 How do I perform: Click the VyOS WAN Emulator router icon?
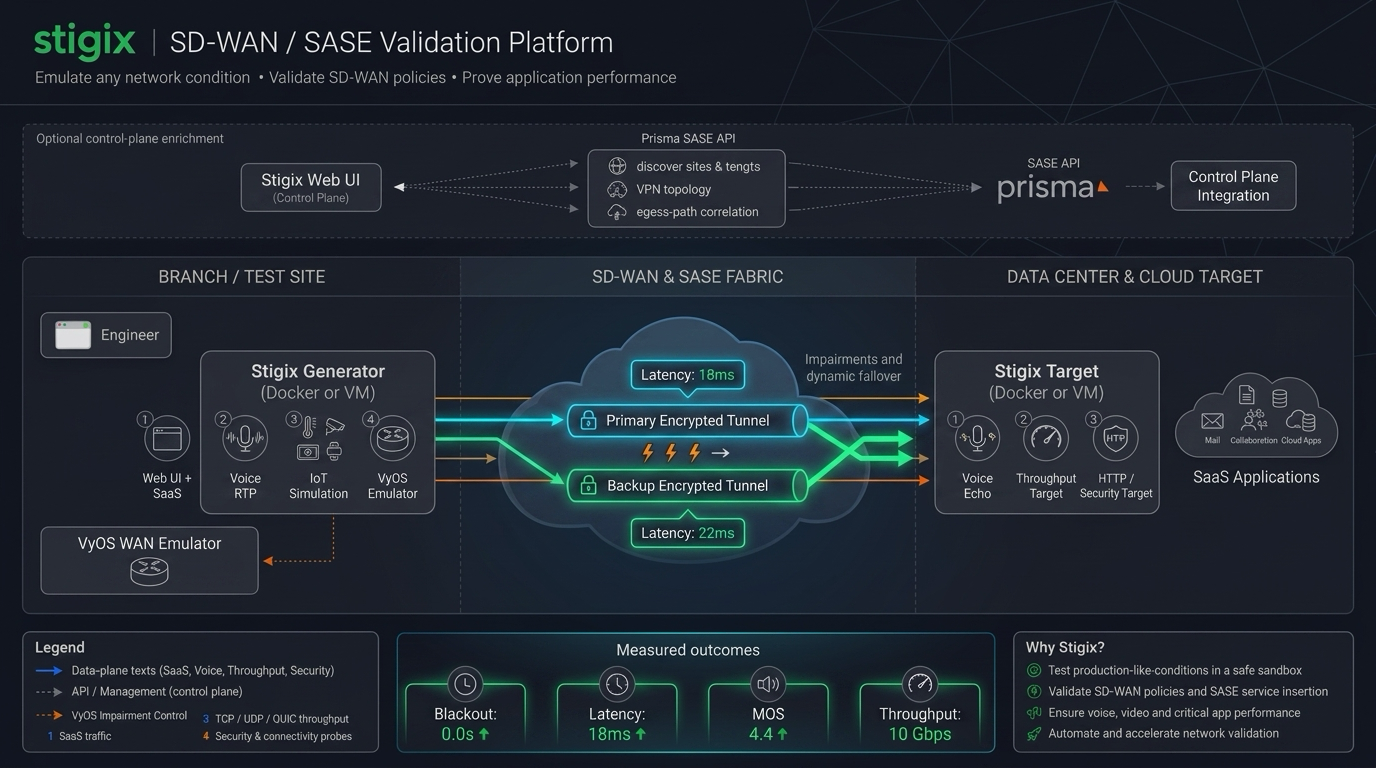[x=149, y=571]
